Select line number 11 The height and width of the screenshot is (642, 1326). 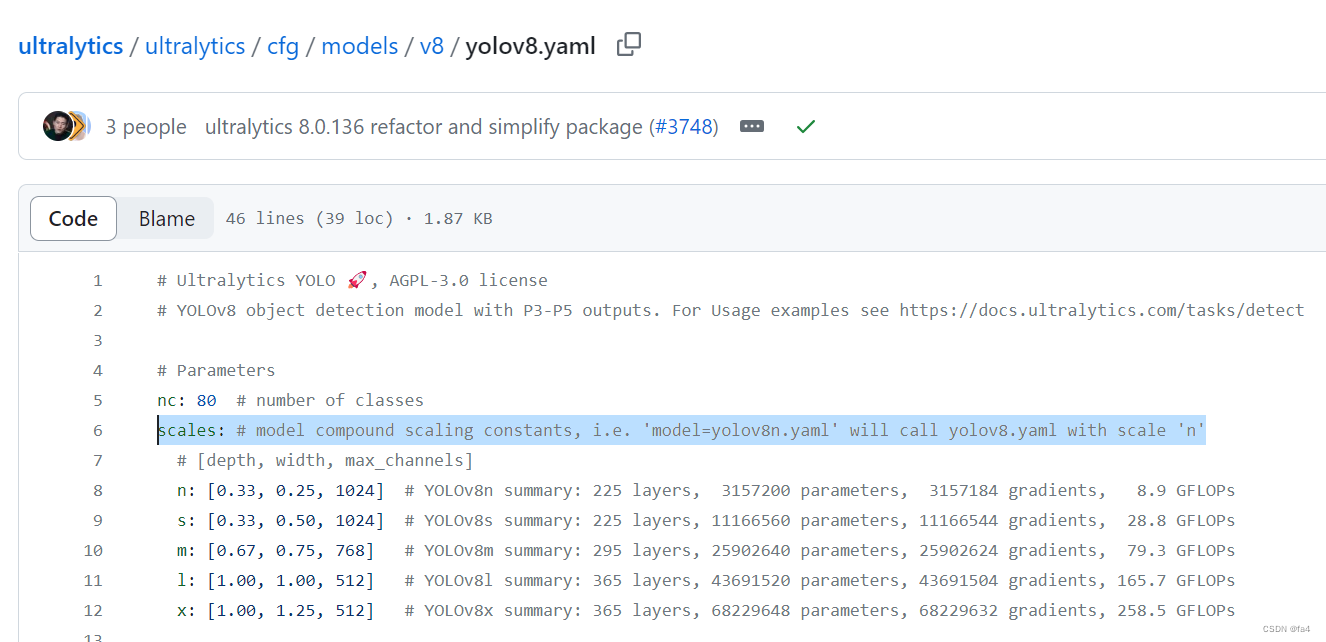93,580
